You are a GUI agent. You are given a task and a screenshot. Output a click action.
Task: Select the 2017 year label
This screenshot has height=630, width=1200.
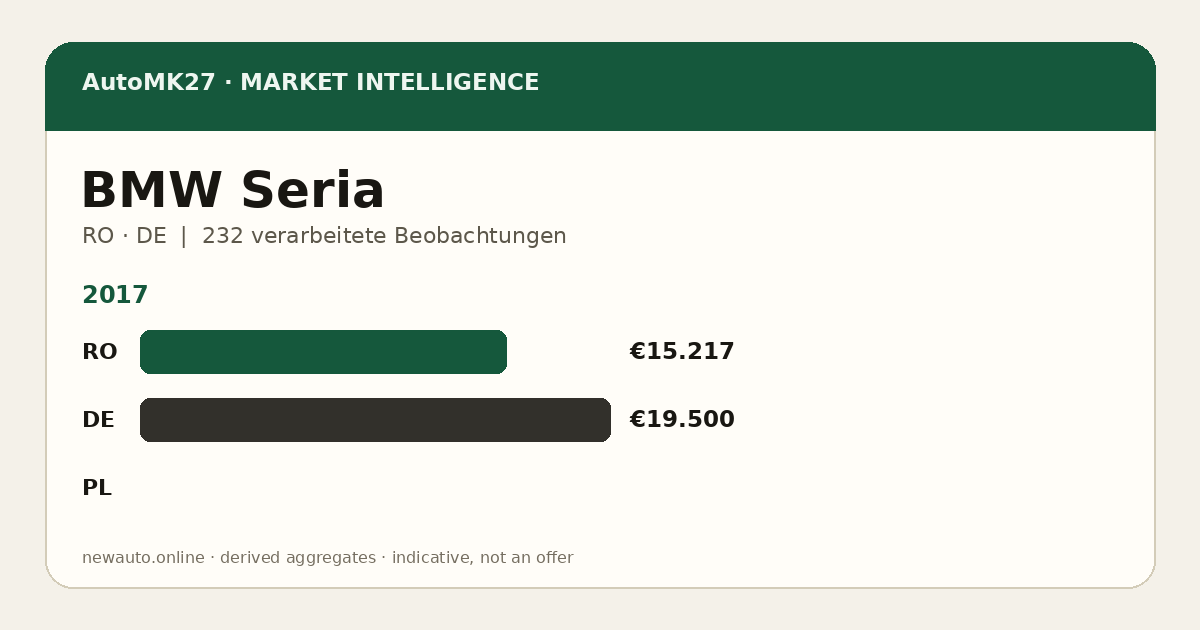click(115, 295)
